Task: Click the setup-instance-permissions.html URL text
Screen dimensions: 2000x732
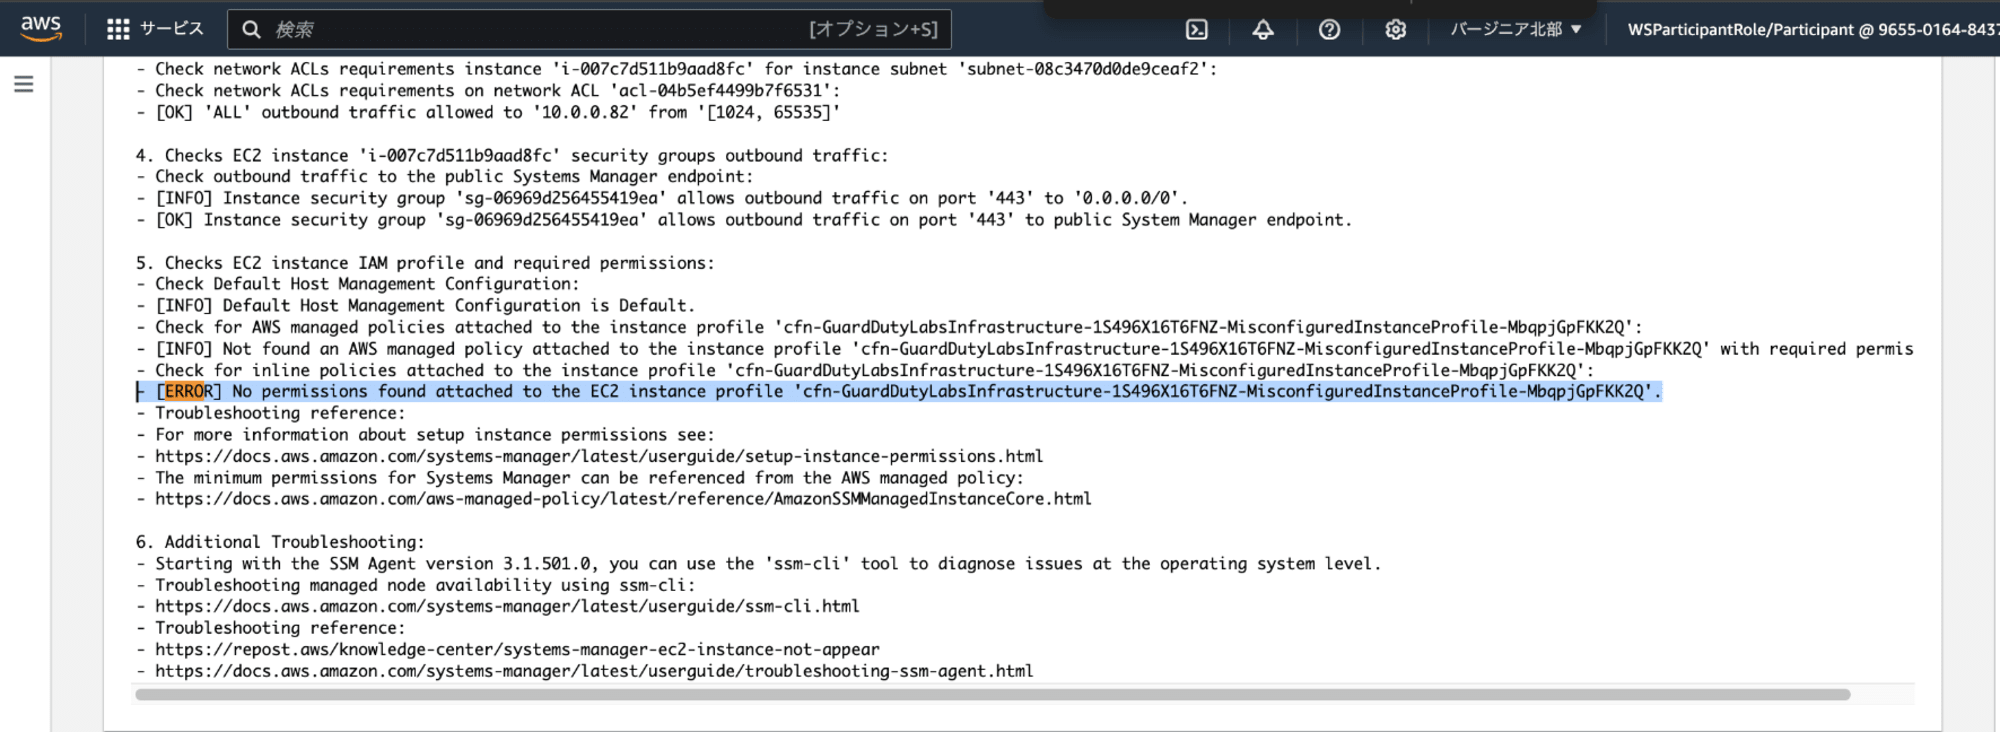Action: (599, 456)
